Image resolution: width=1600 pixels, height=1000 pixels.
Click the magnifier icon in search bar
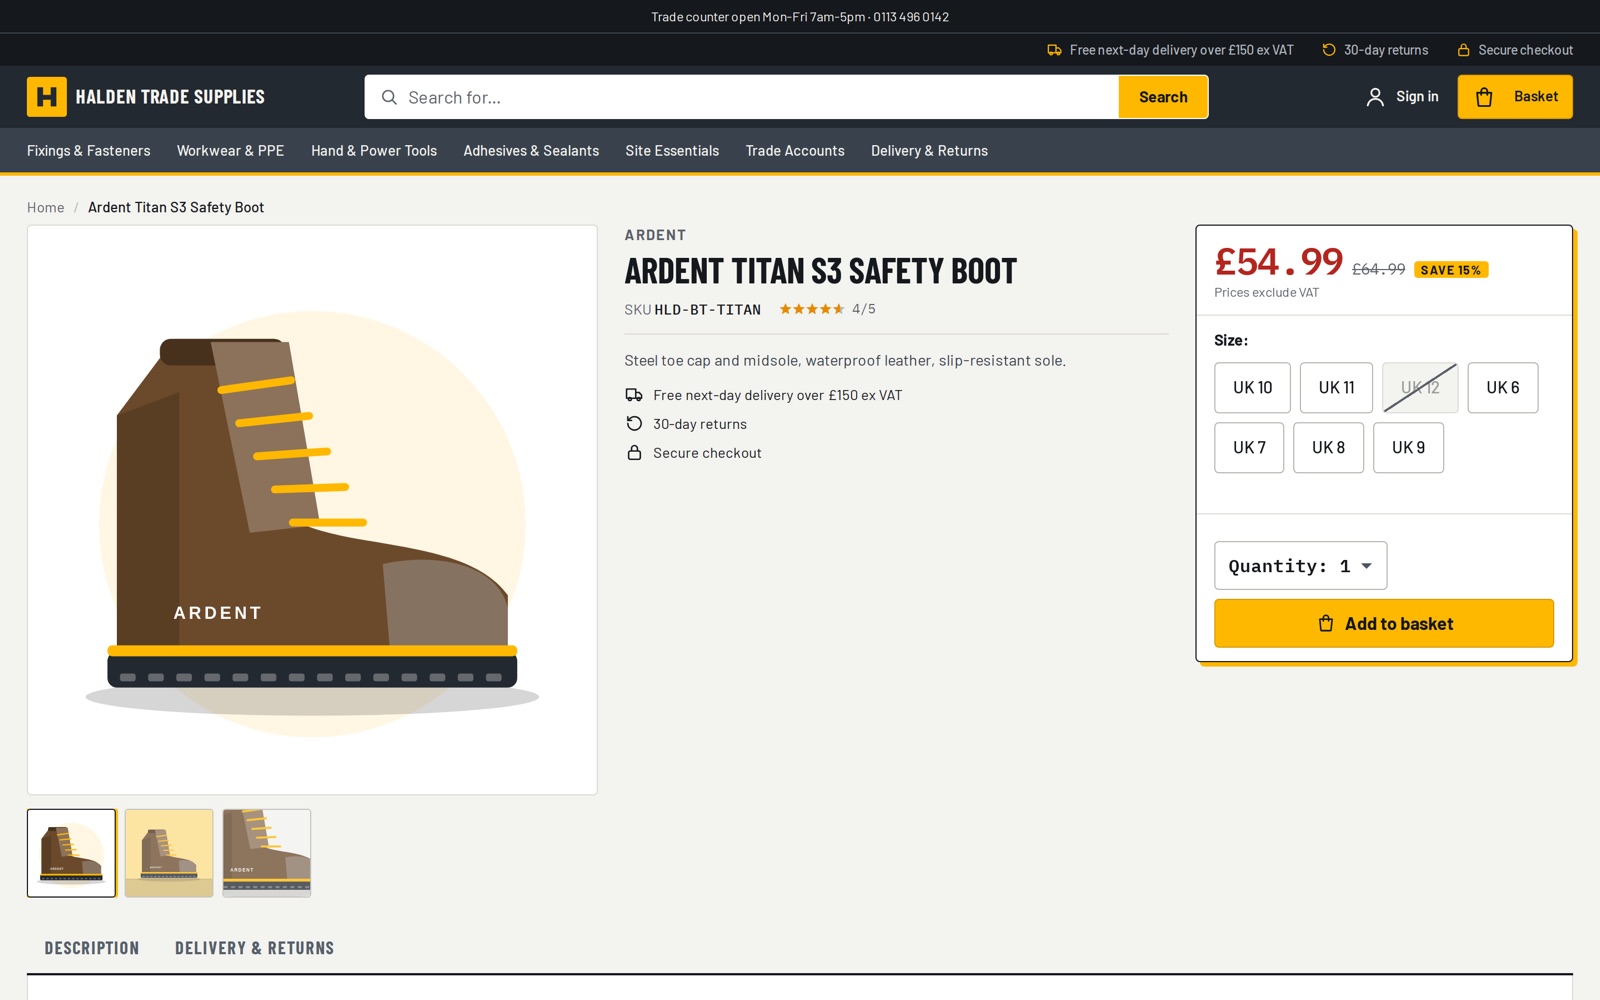tap(389, 97)
